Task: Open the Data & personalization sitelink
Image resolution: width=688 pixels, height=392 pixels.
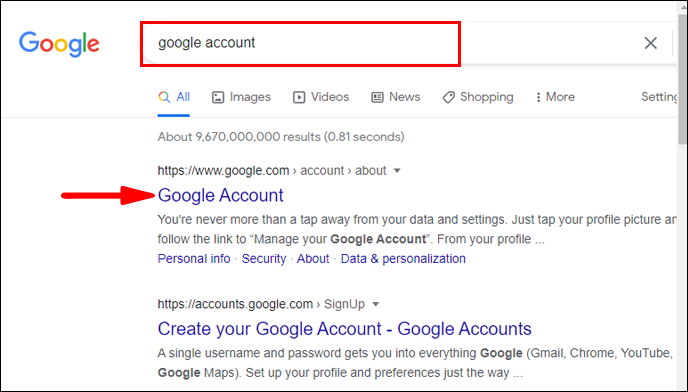Action: 403,259
